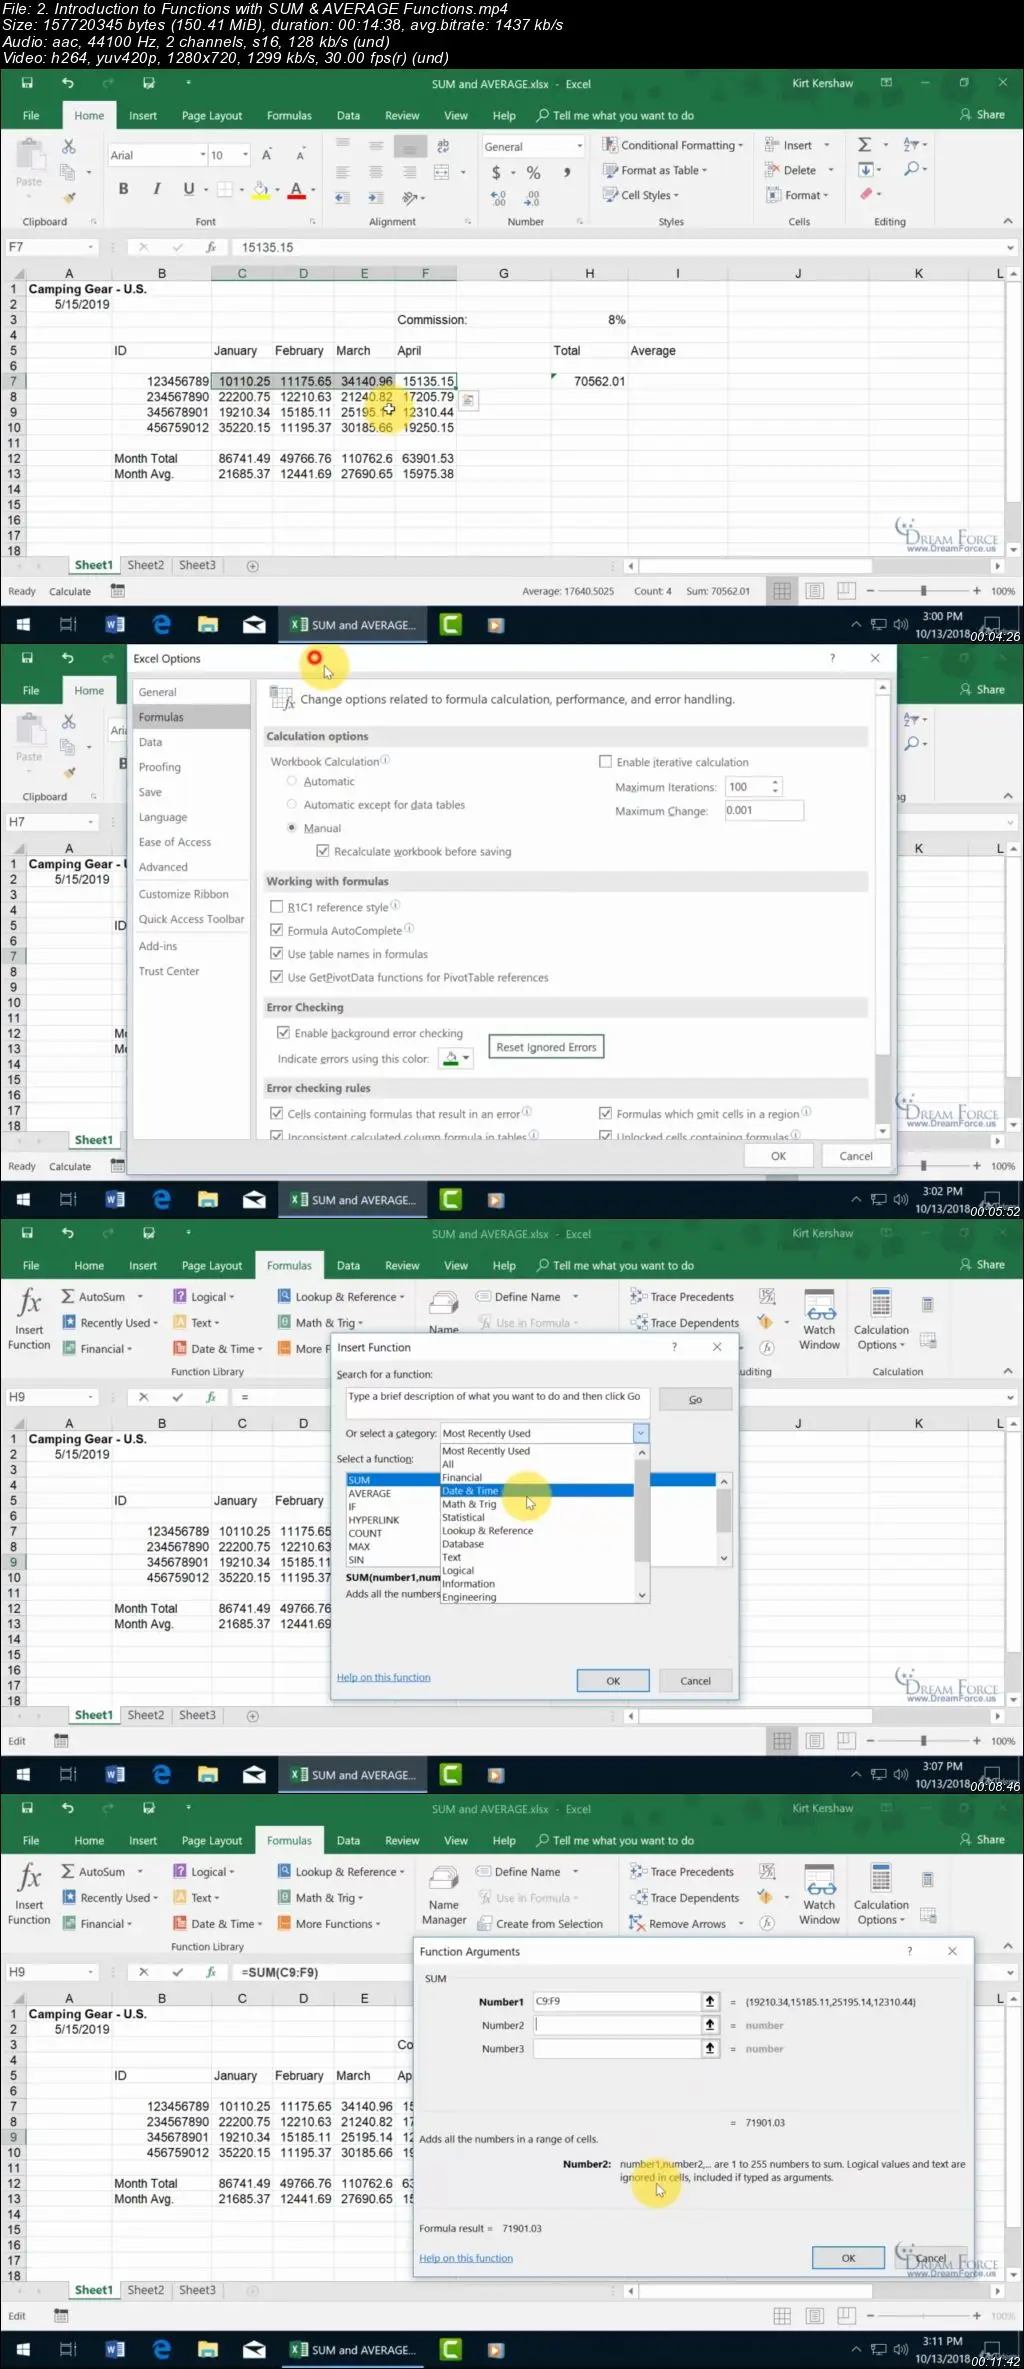
Task: Click the Orientation icon in the Alignment group
Action: (409, 198)
